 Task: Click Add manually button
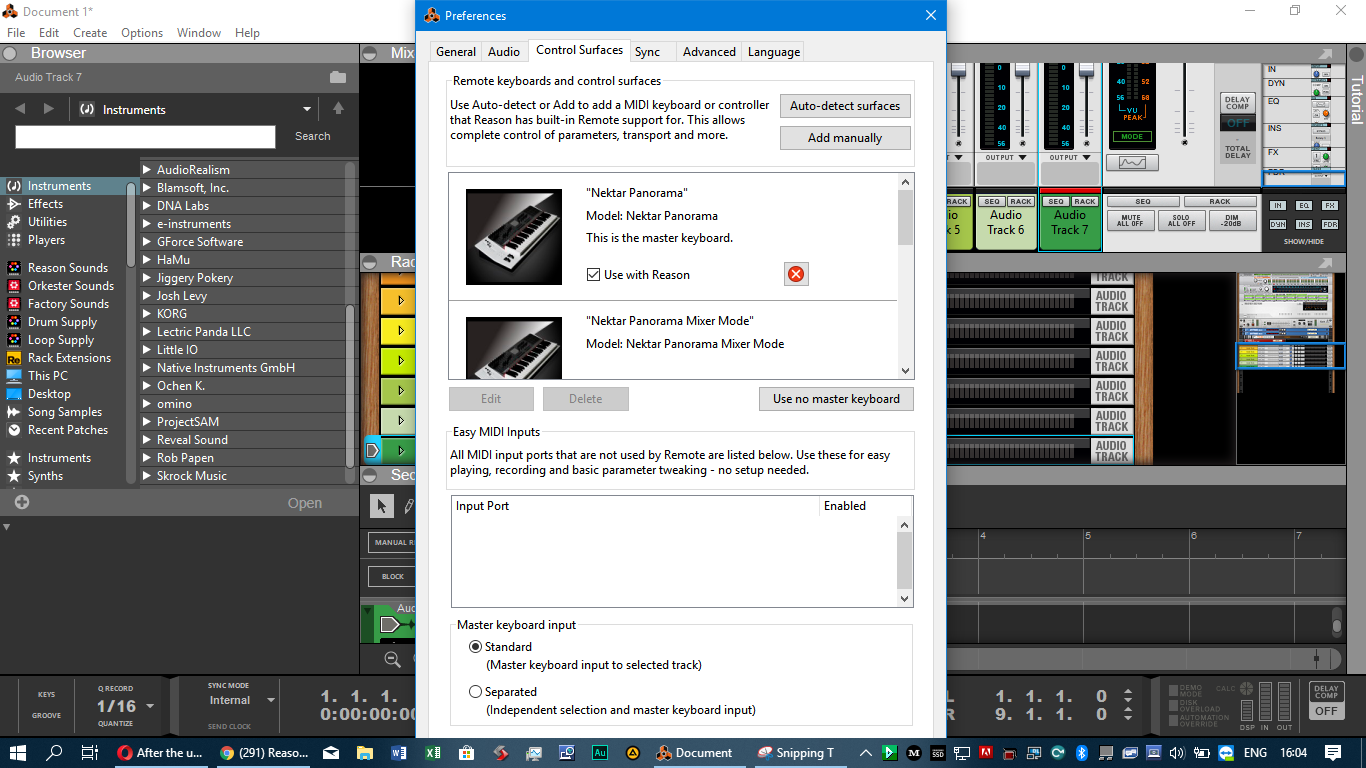pos(845,138)
